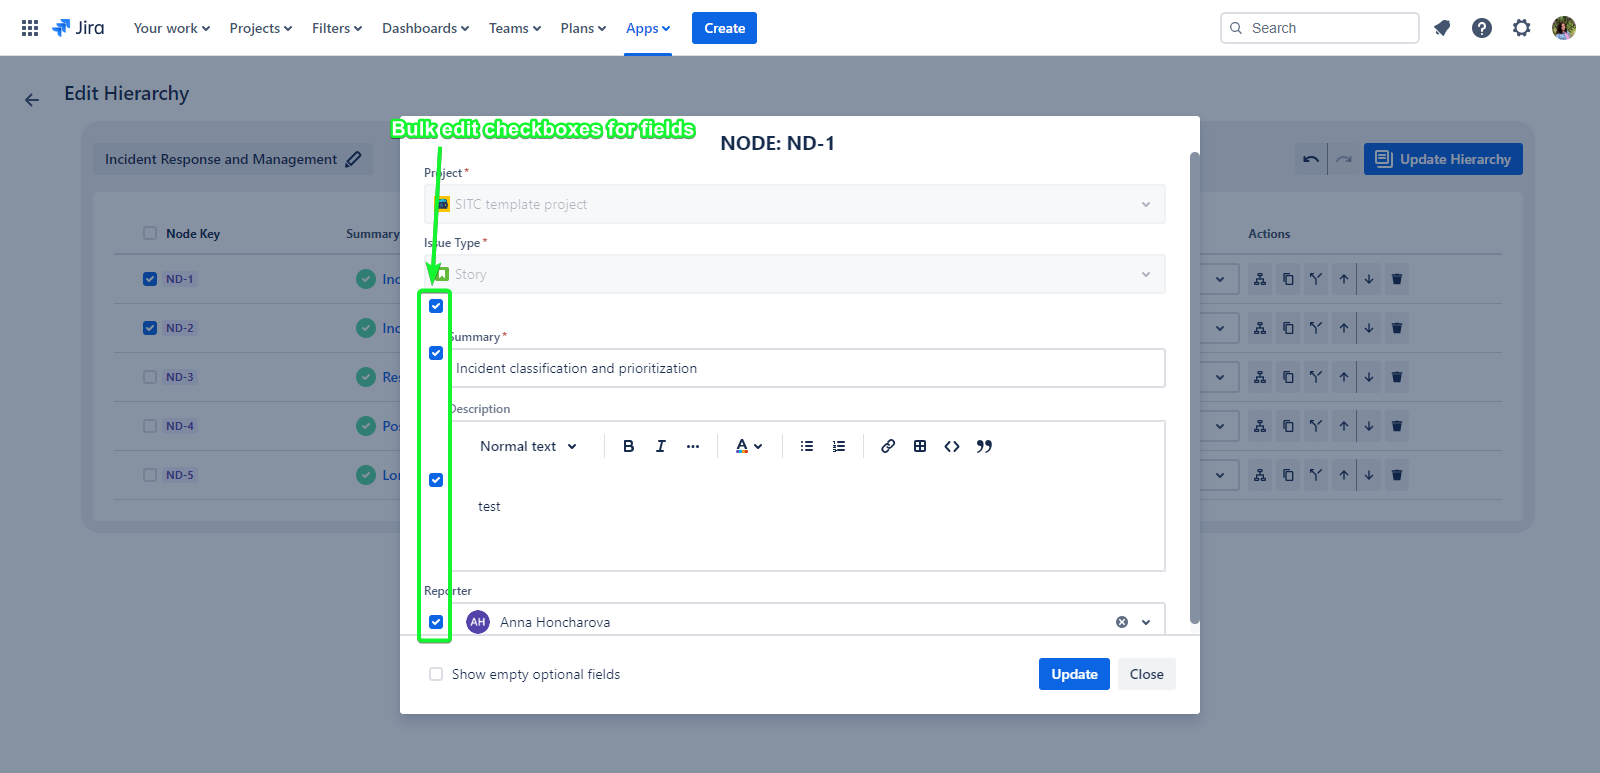Click into the Summary text field
Screen dimensions: 1600x773
(x=805, y=368)
